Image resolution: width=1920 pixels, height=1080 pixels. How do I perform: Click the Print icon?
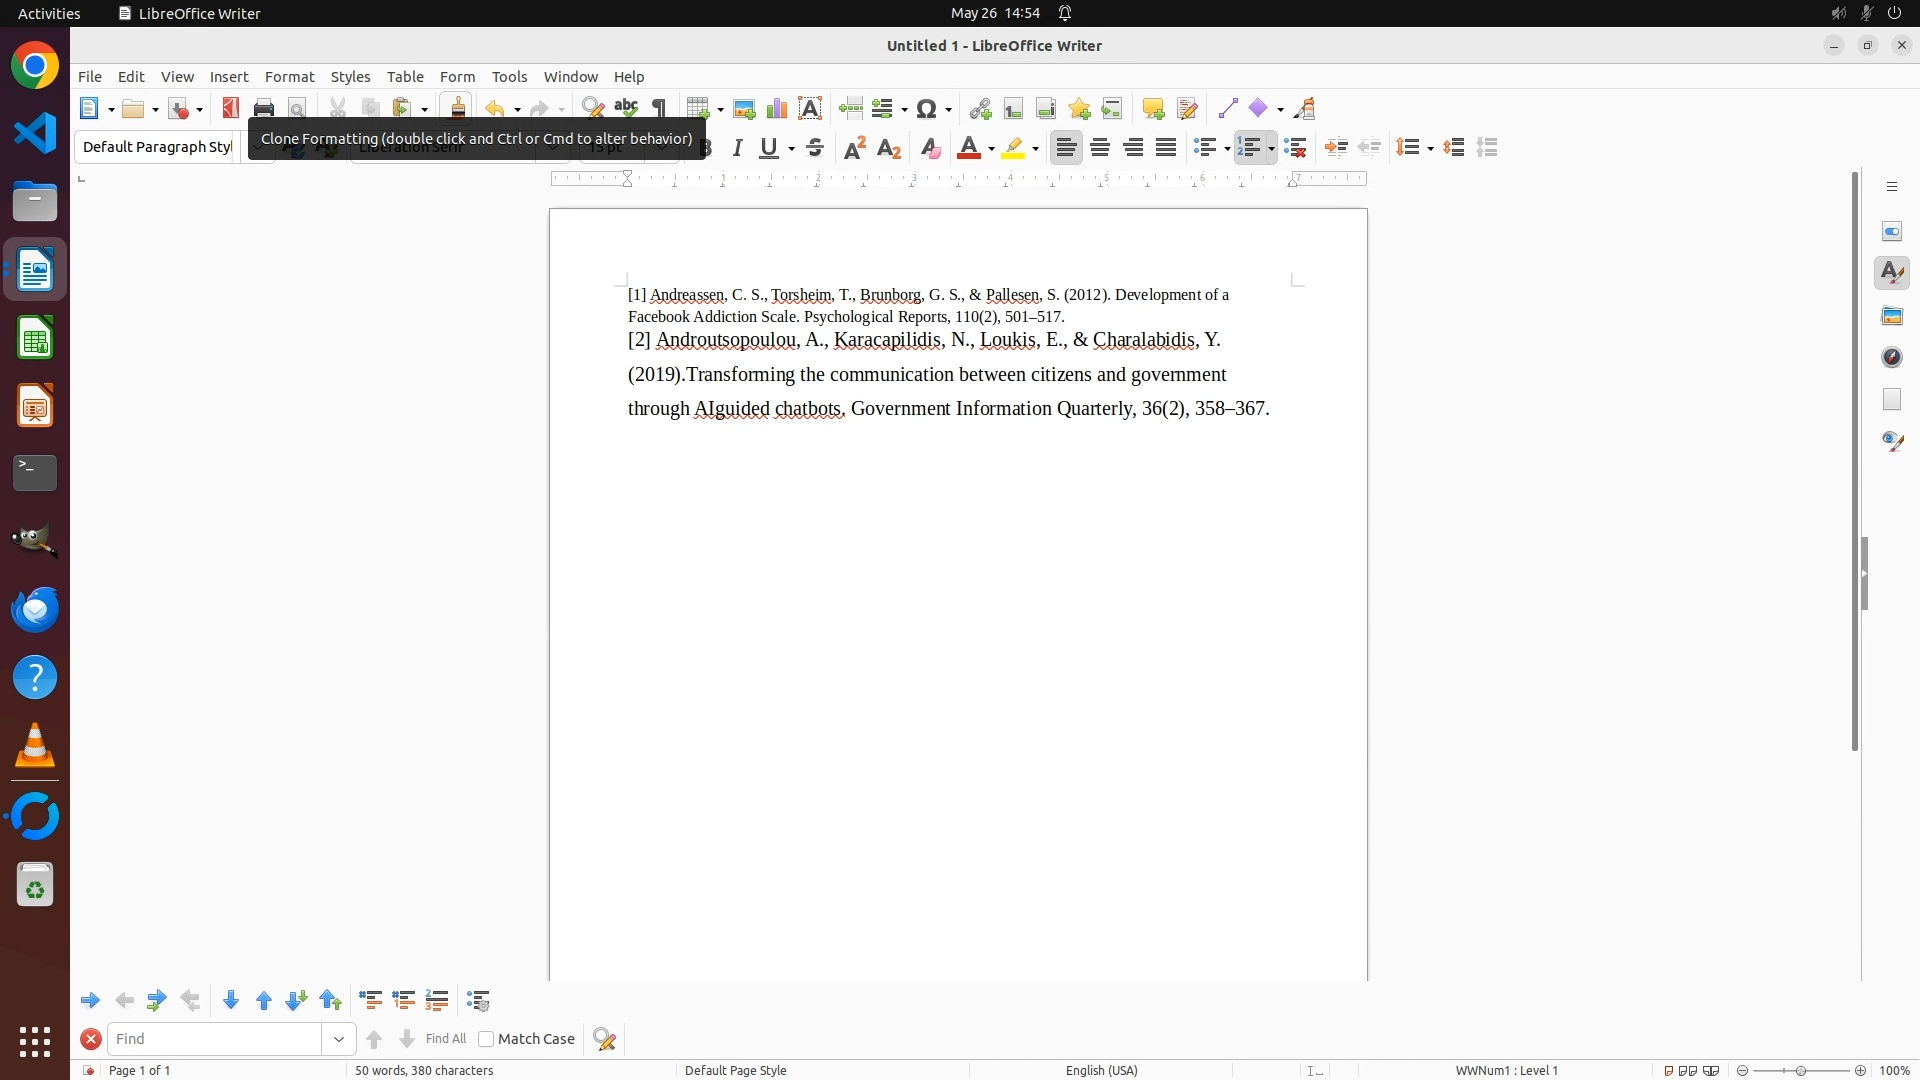[x=264, y=109]
